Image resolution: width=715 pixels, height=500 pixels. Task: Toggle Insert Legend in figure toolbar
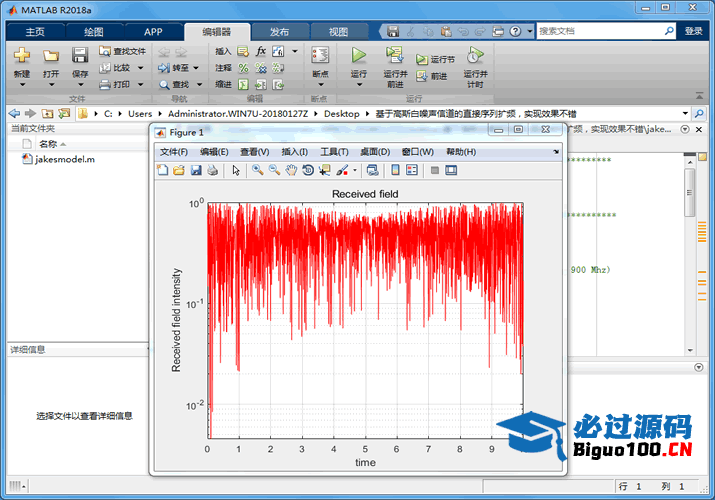(412, 170)
